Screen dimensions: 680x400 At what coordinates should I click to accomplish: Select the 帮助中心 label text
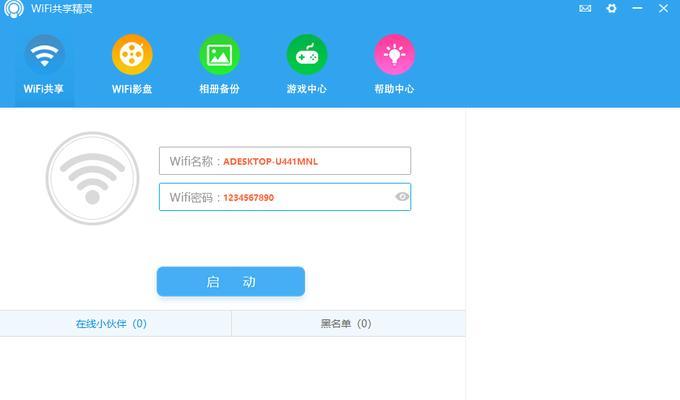click(x=394, y=89)
